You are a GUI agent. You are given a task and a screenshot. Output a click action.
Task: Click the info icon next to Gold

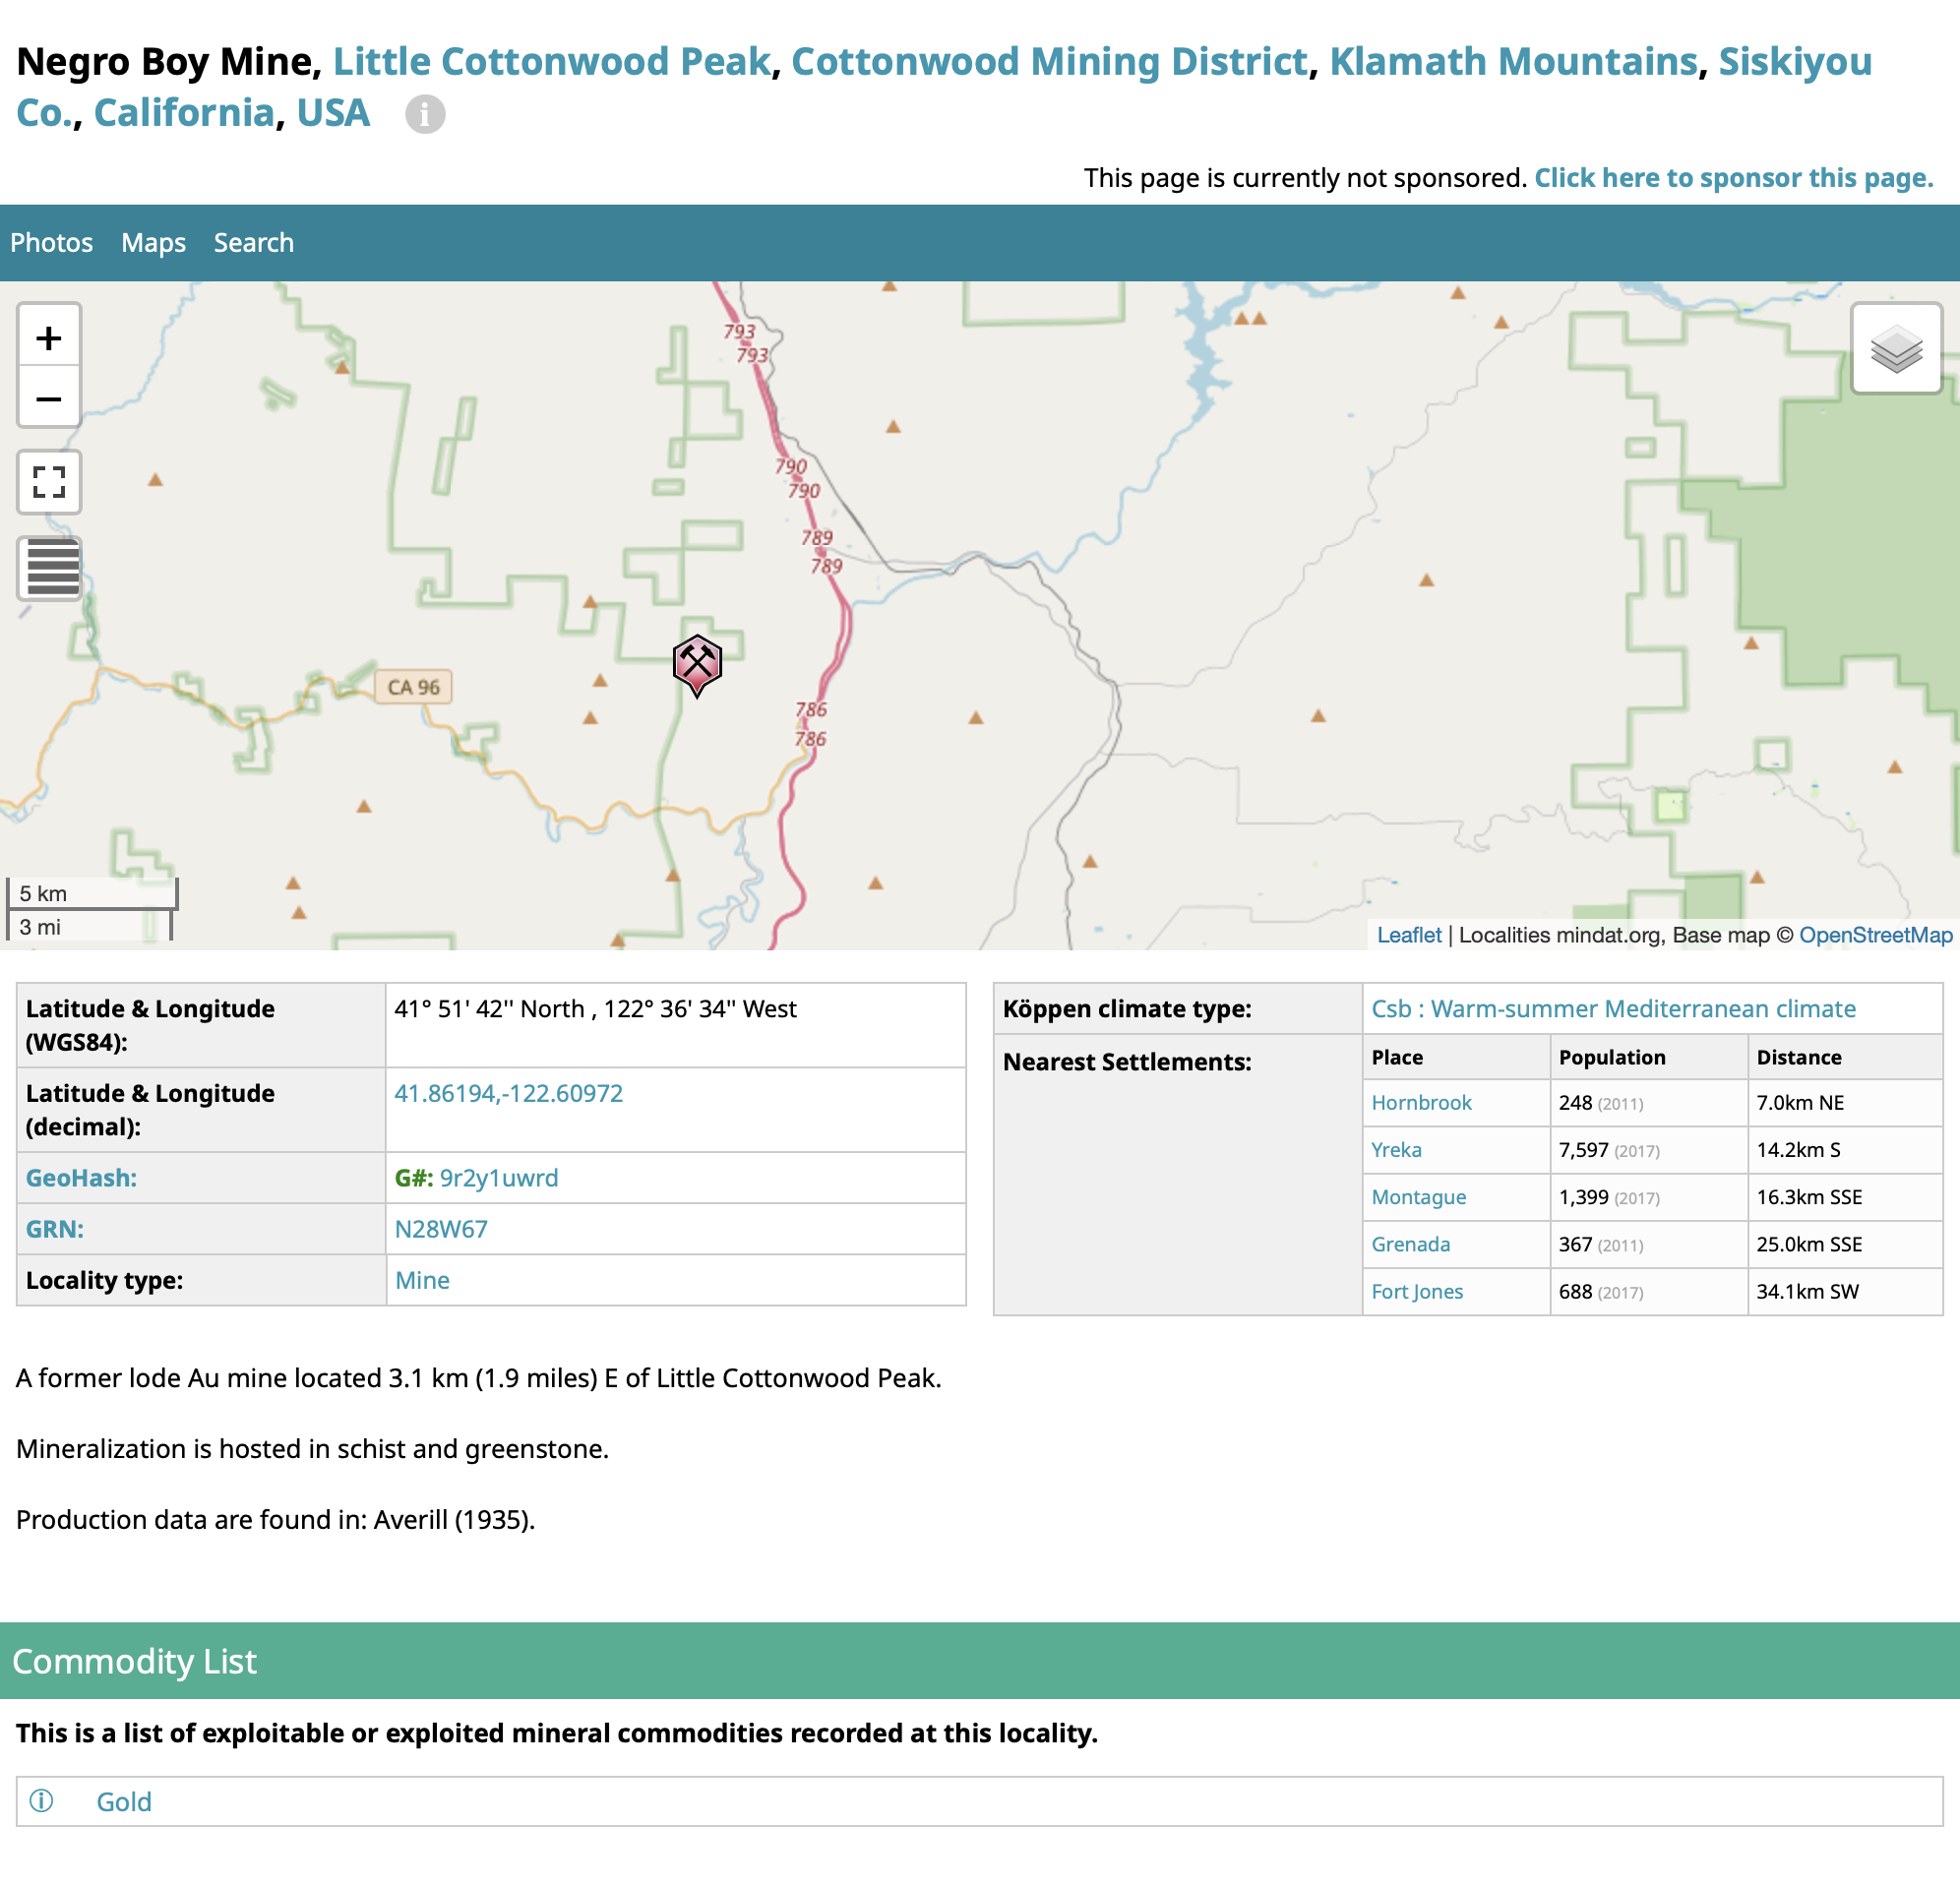(41, 1801)
